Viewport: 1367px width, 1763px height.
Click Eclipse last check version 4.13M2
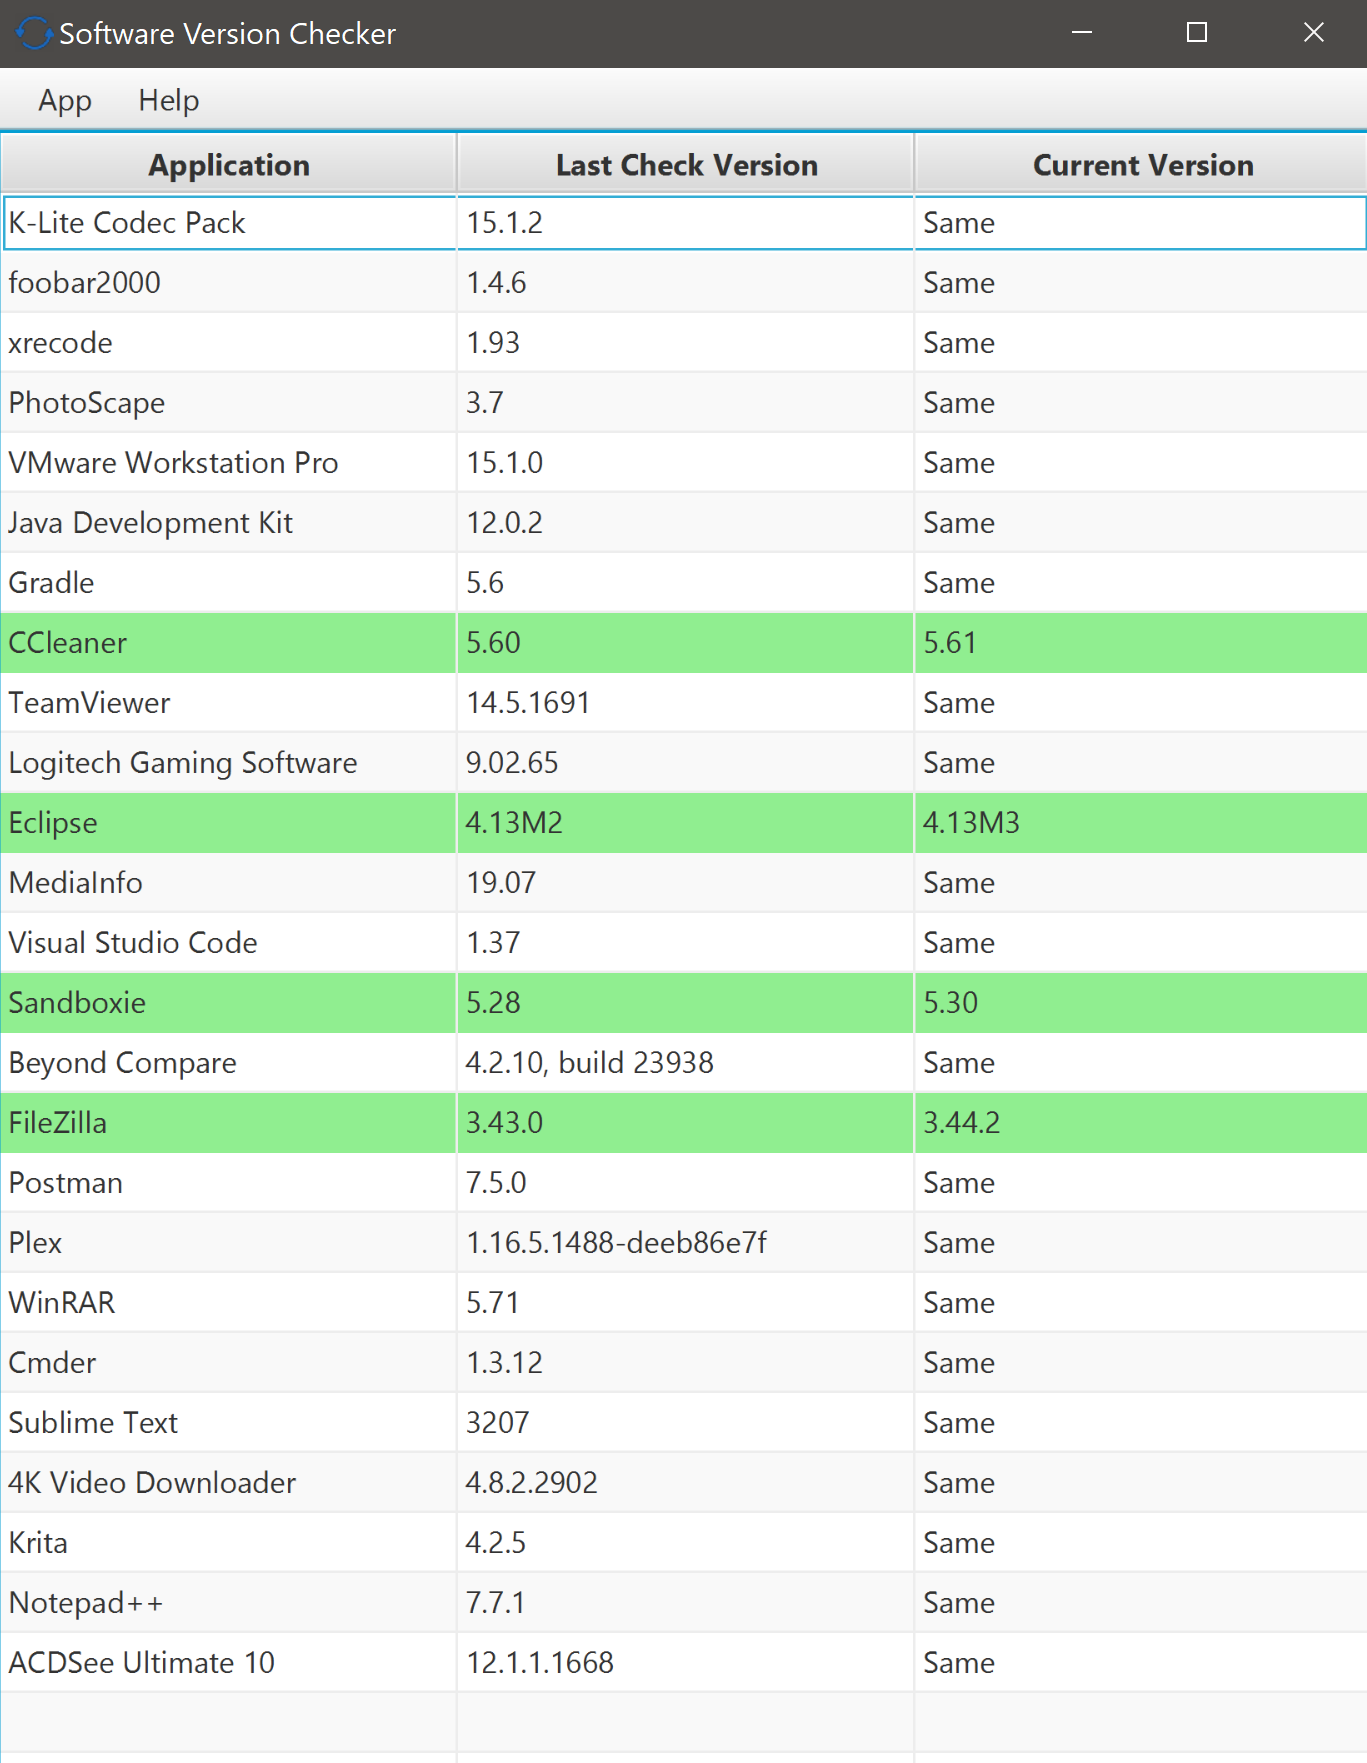pos(686,823)
